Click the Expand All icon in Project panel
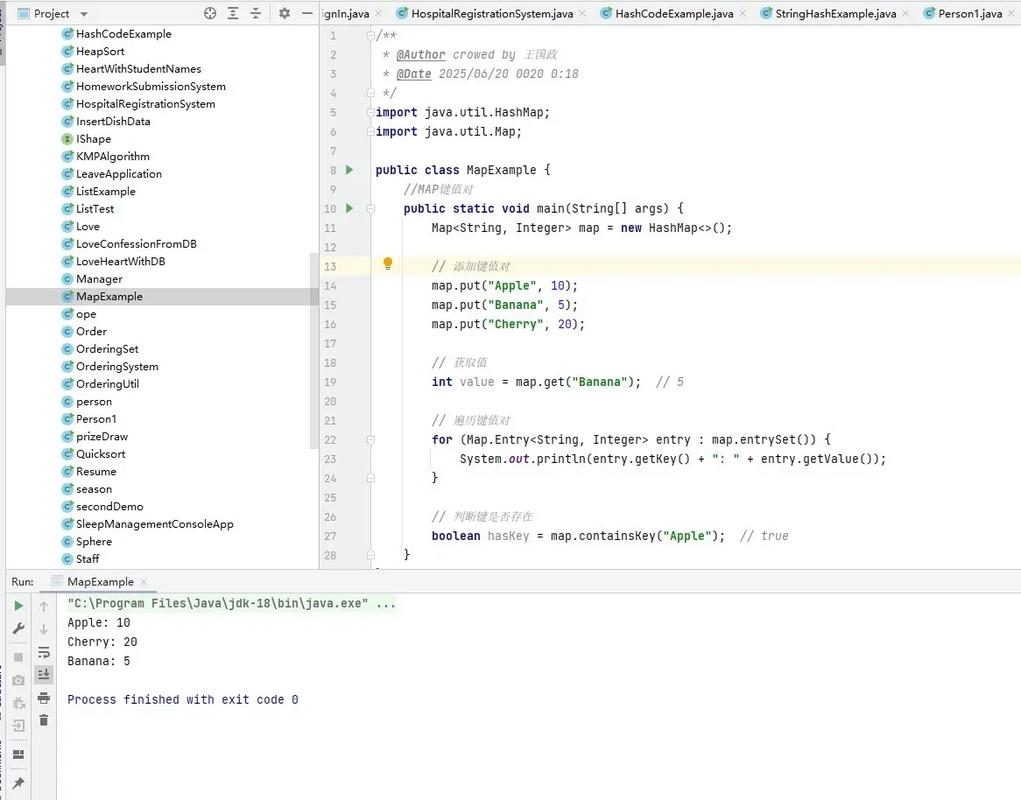 pos(232,13)
